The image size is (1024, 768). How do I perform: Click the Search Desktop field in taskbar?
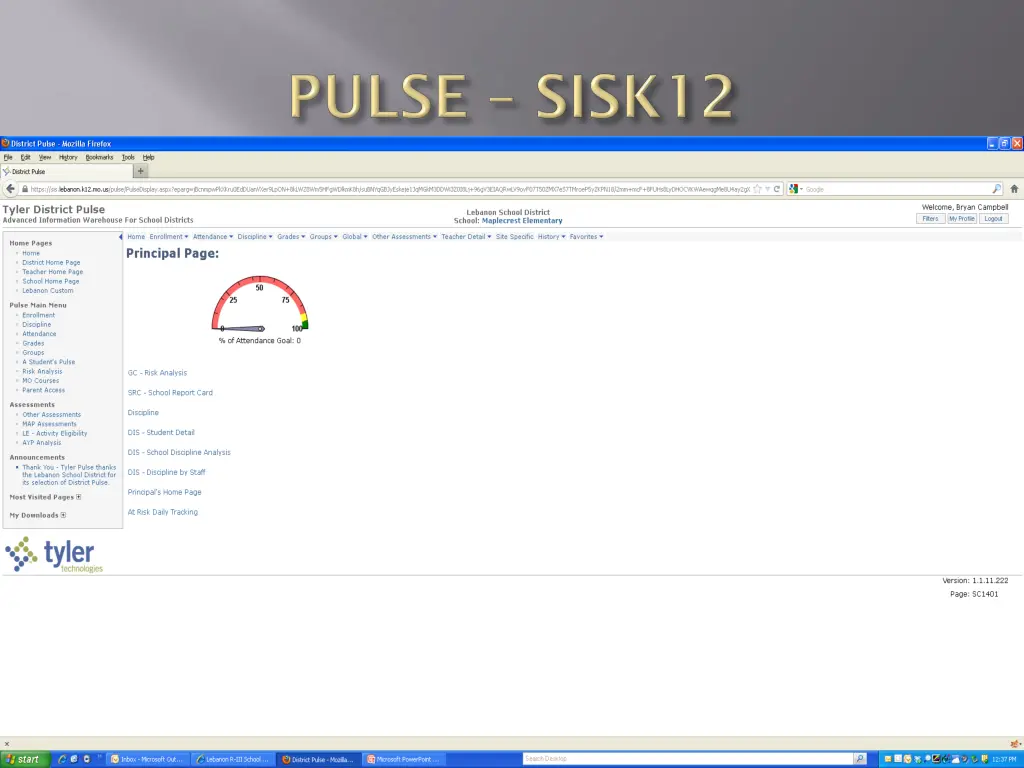689,759
